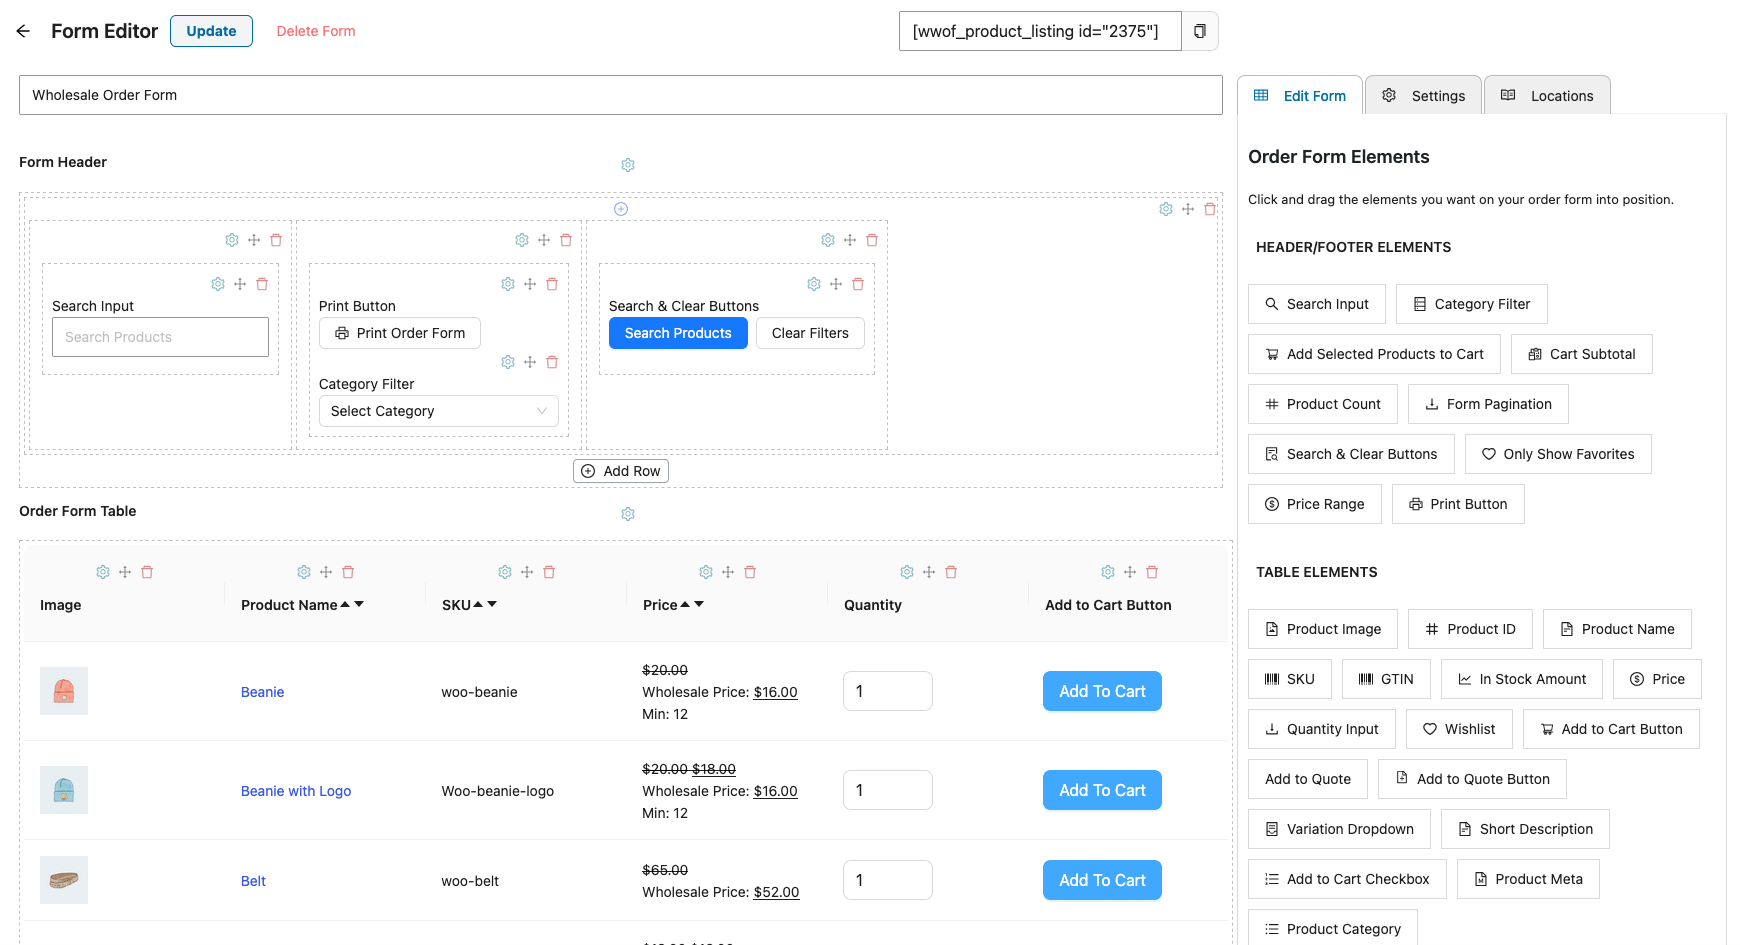Delete the Search Input element via trash icon
The height and width of the screenshot is (945, 1740).
coord(262,284)
